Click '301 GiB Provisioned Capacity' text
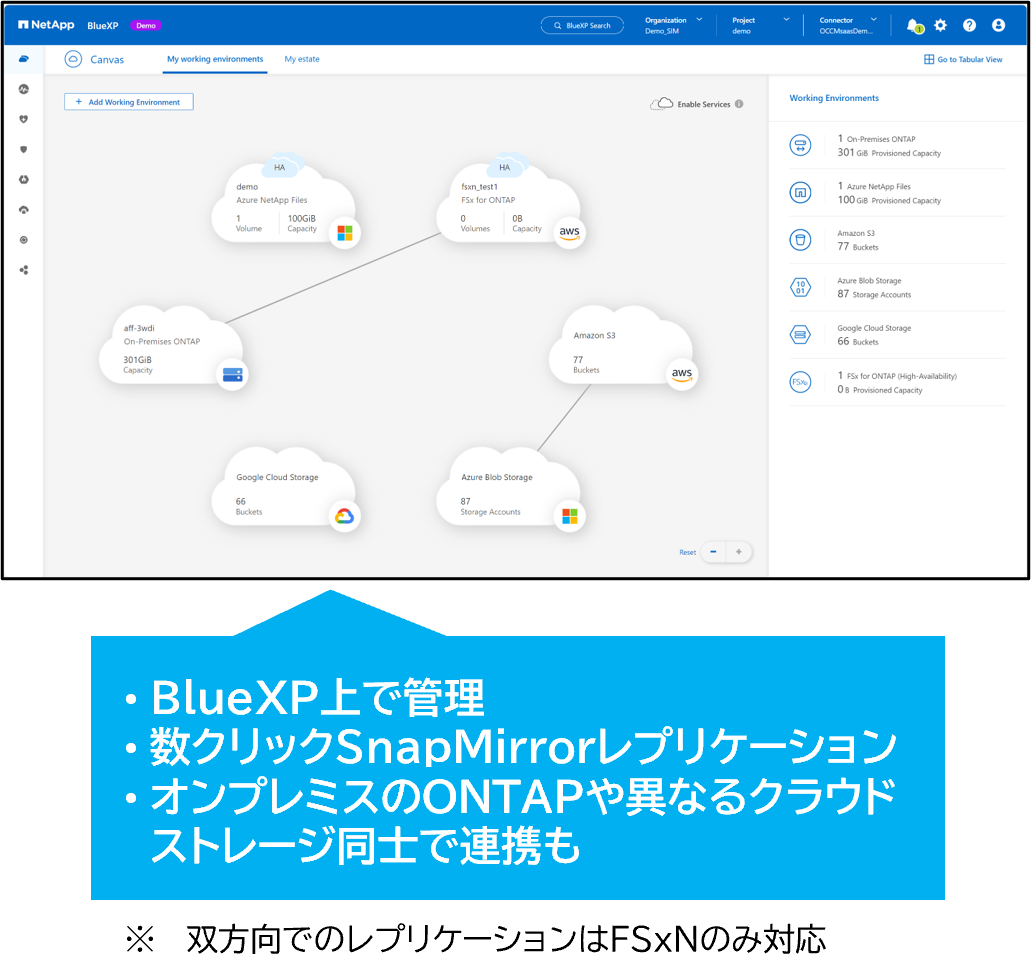Viewport: 1031px width, 976px height. (889, 153)
